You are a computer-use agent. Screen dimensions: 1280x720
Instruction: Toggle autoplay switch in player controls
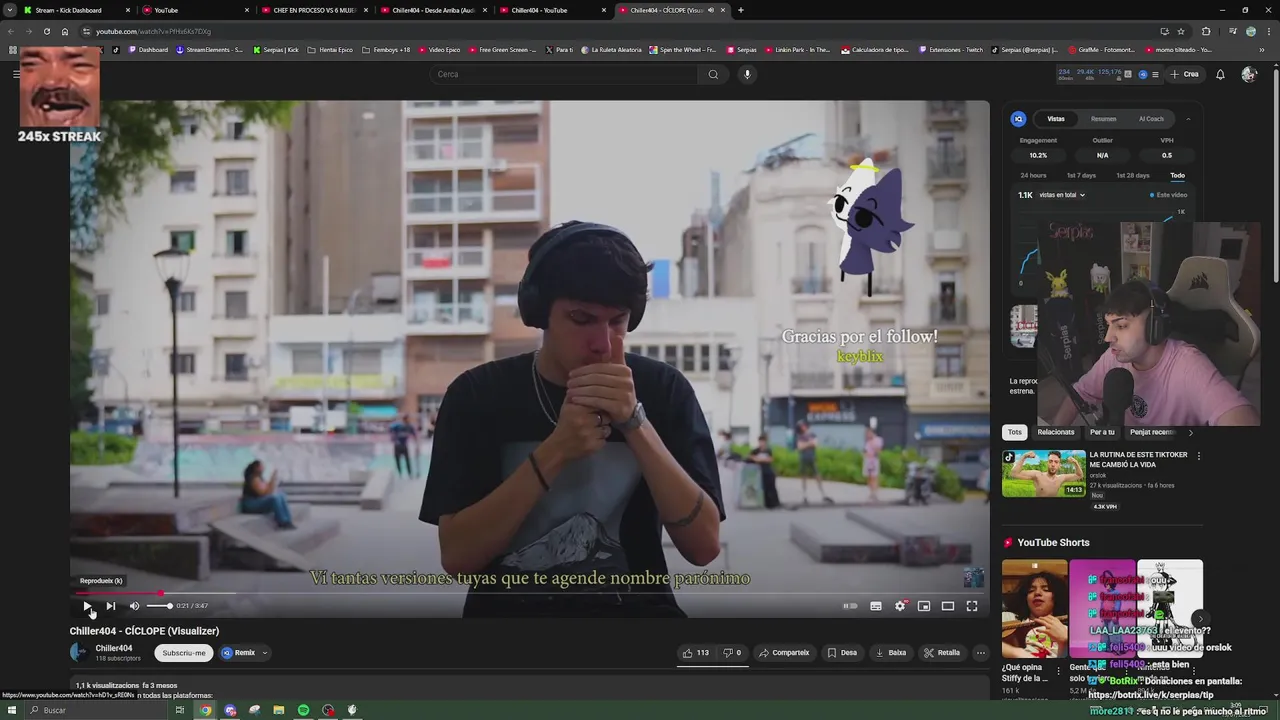click(x=850, y=606)
